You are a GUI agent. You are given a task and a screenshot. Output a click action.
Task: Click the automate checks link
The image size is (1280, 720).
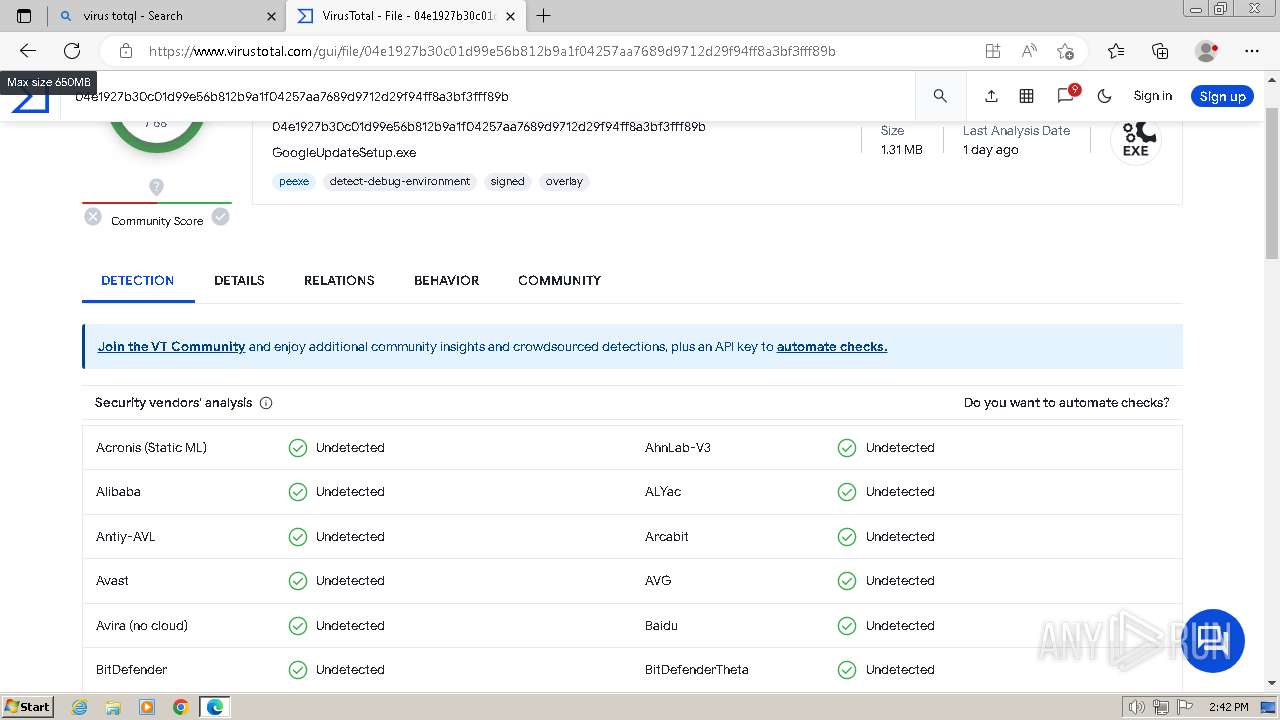(x=832, y=347)
